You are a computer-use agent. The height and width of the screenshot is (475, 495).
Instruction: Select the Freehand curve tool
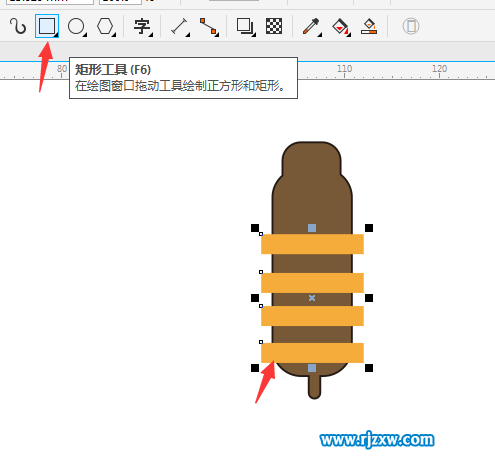coord(18,26)
